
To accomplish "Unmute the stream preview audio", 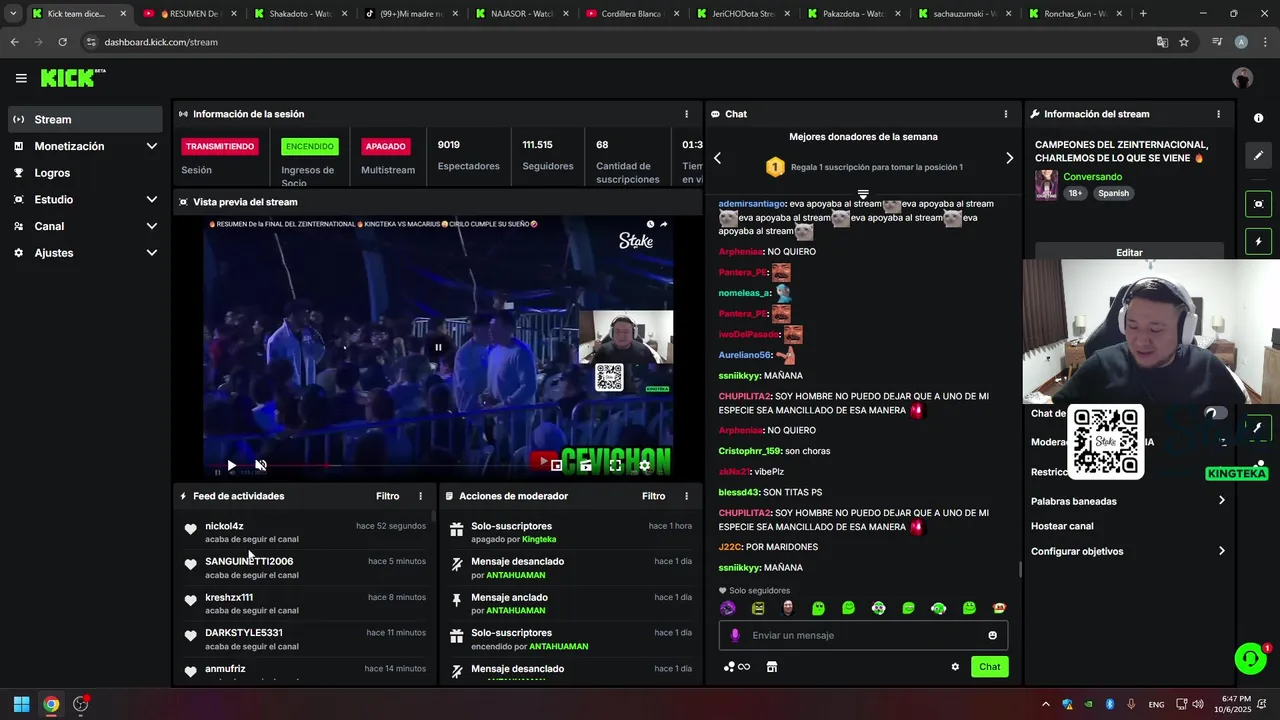I will [x=261, y=465].
